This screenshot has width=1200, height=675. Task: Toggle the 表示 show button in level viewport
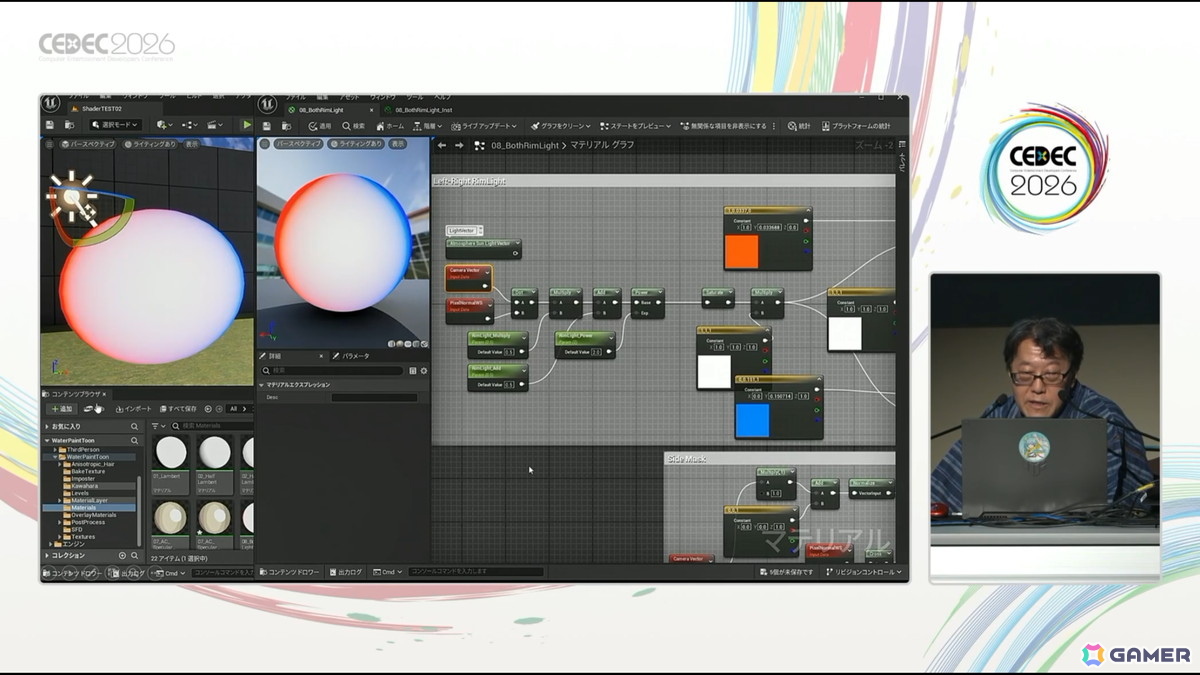click(x=191, y=144)
